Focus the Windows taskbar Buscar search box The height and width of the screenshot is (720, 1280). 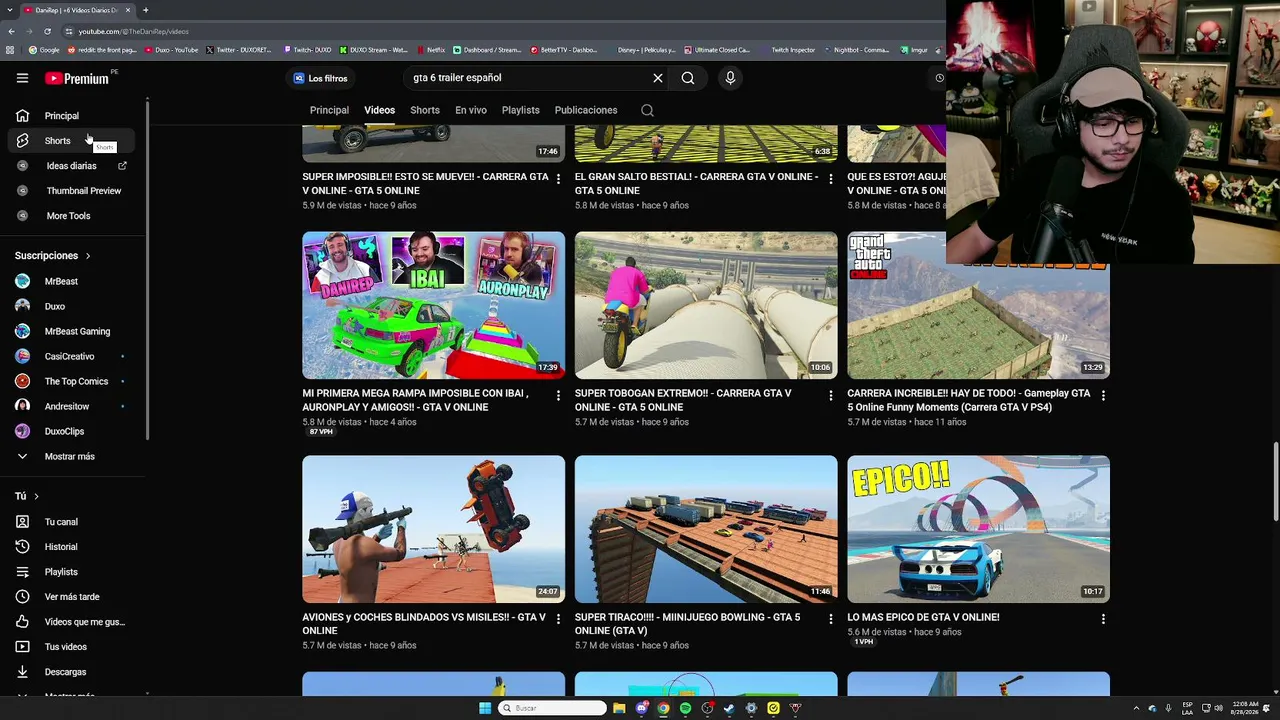[x=553, y=708]
